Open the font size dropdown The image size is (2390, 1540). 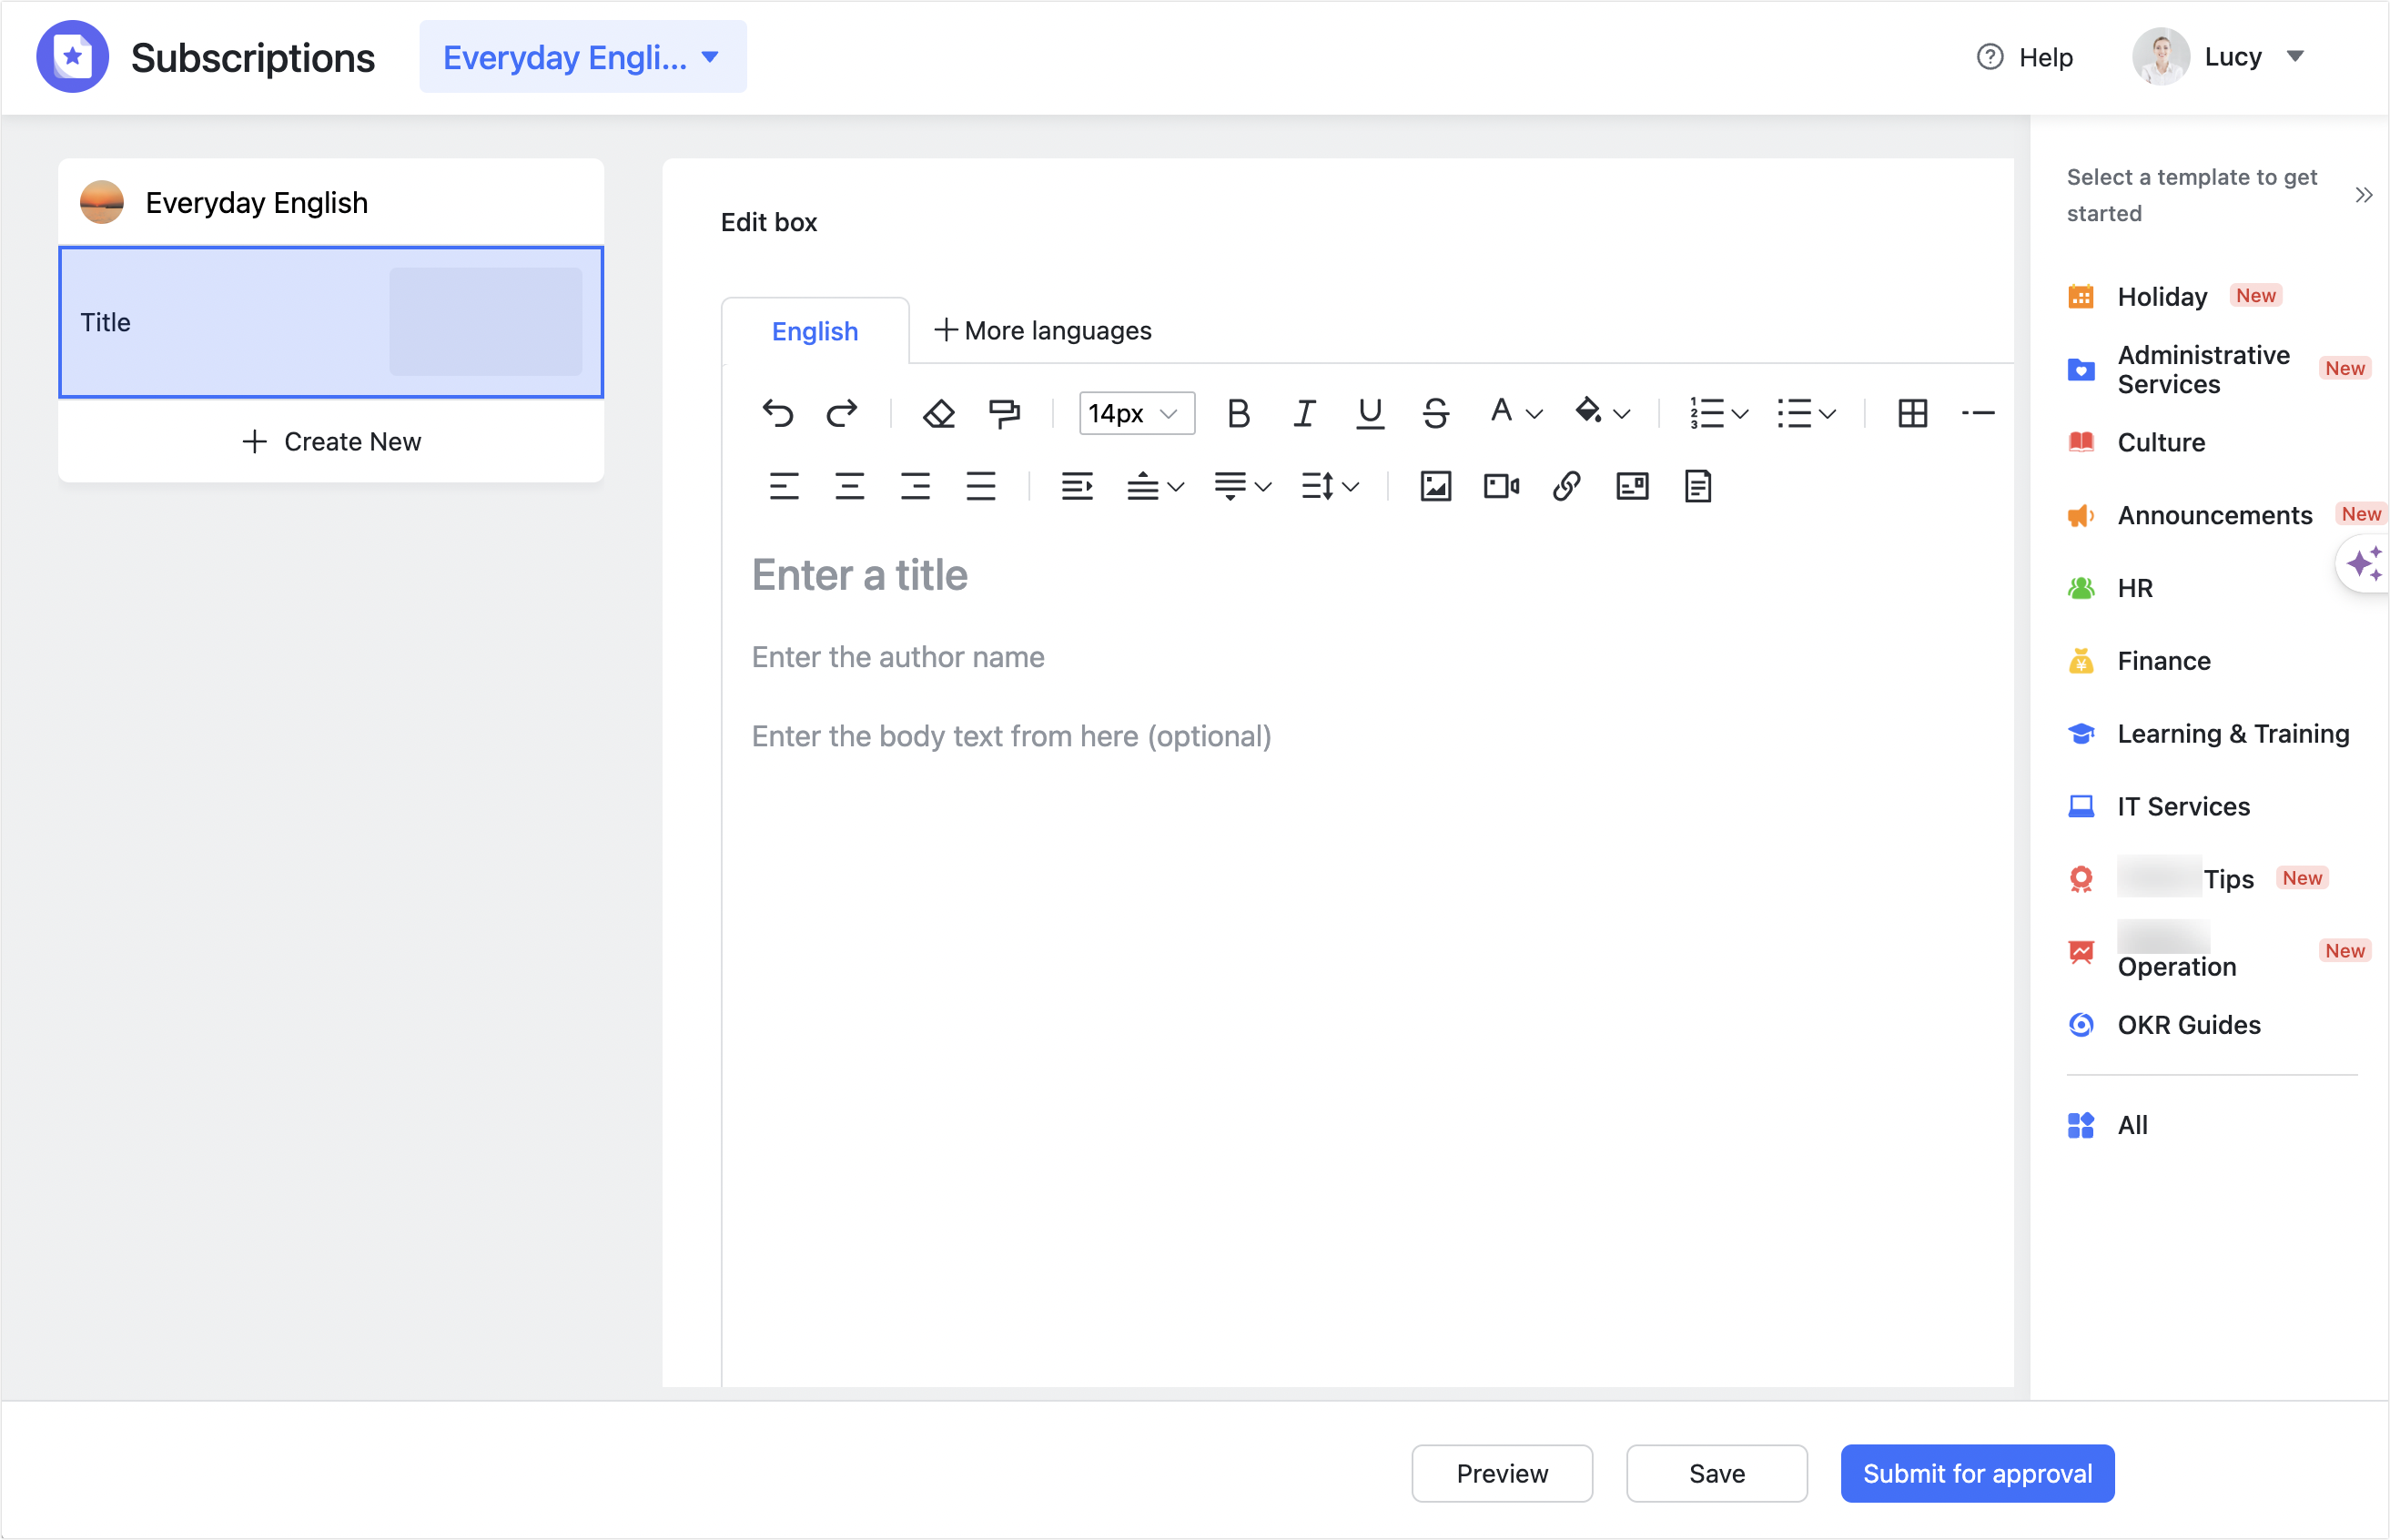tap(1135, 413)
